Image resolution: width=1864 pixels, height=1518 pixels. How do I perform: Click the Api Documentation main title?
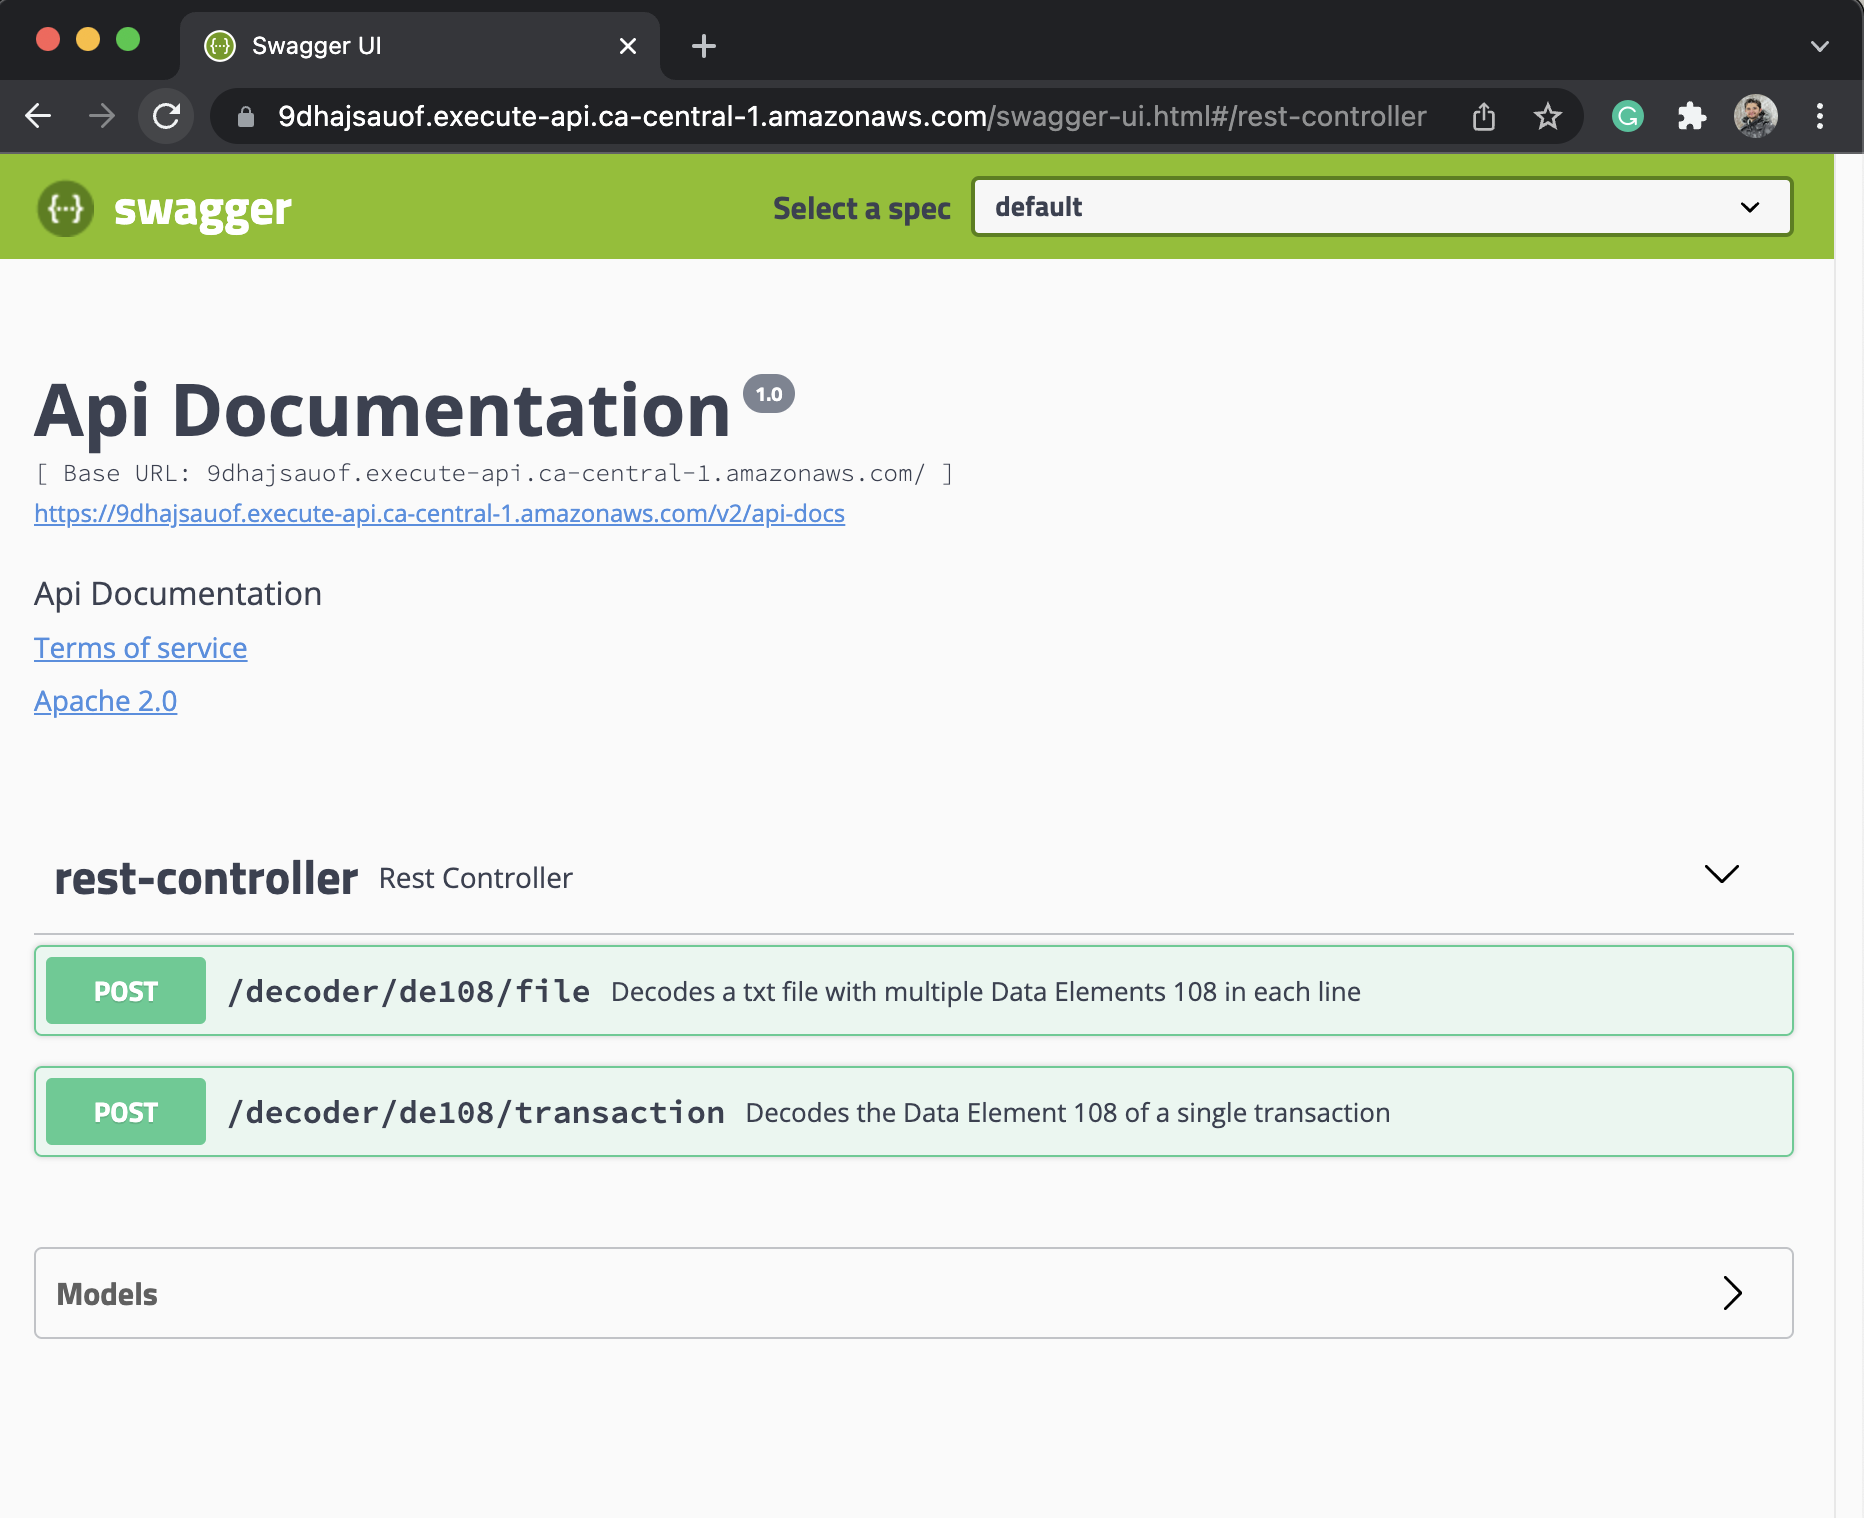coord(383,411)
